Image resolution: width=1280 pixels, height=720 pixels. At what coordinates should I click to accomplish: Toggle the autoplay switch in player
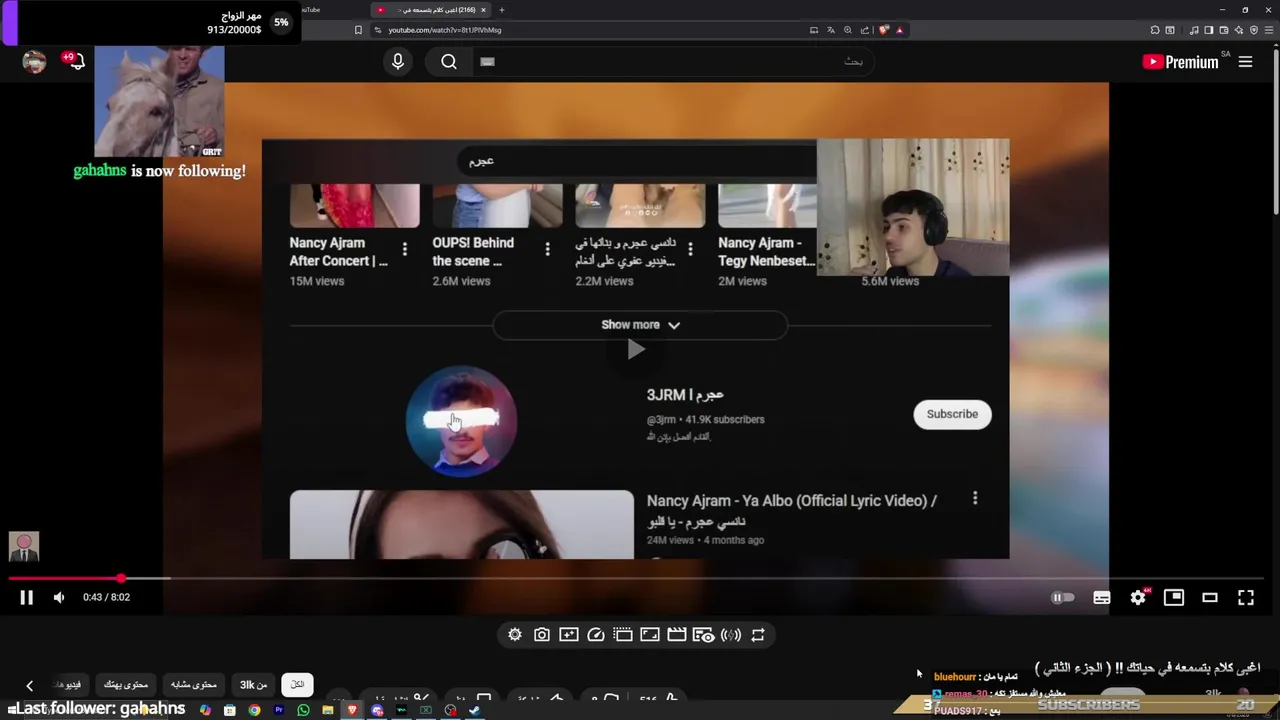click(1062, 597)
